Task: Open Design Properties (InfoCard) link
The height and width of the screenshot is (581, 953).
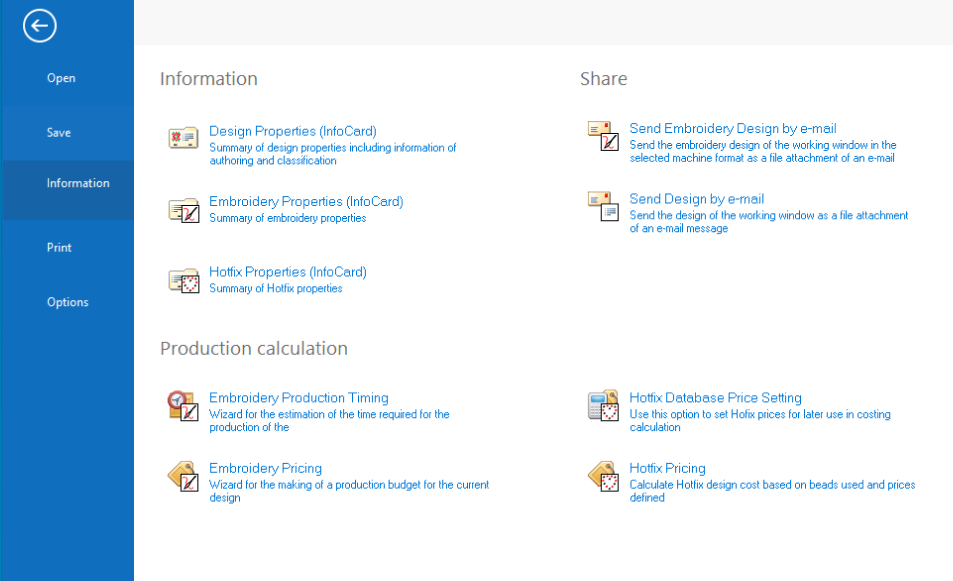Action: [292, 131]
